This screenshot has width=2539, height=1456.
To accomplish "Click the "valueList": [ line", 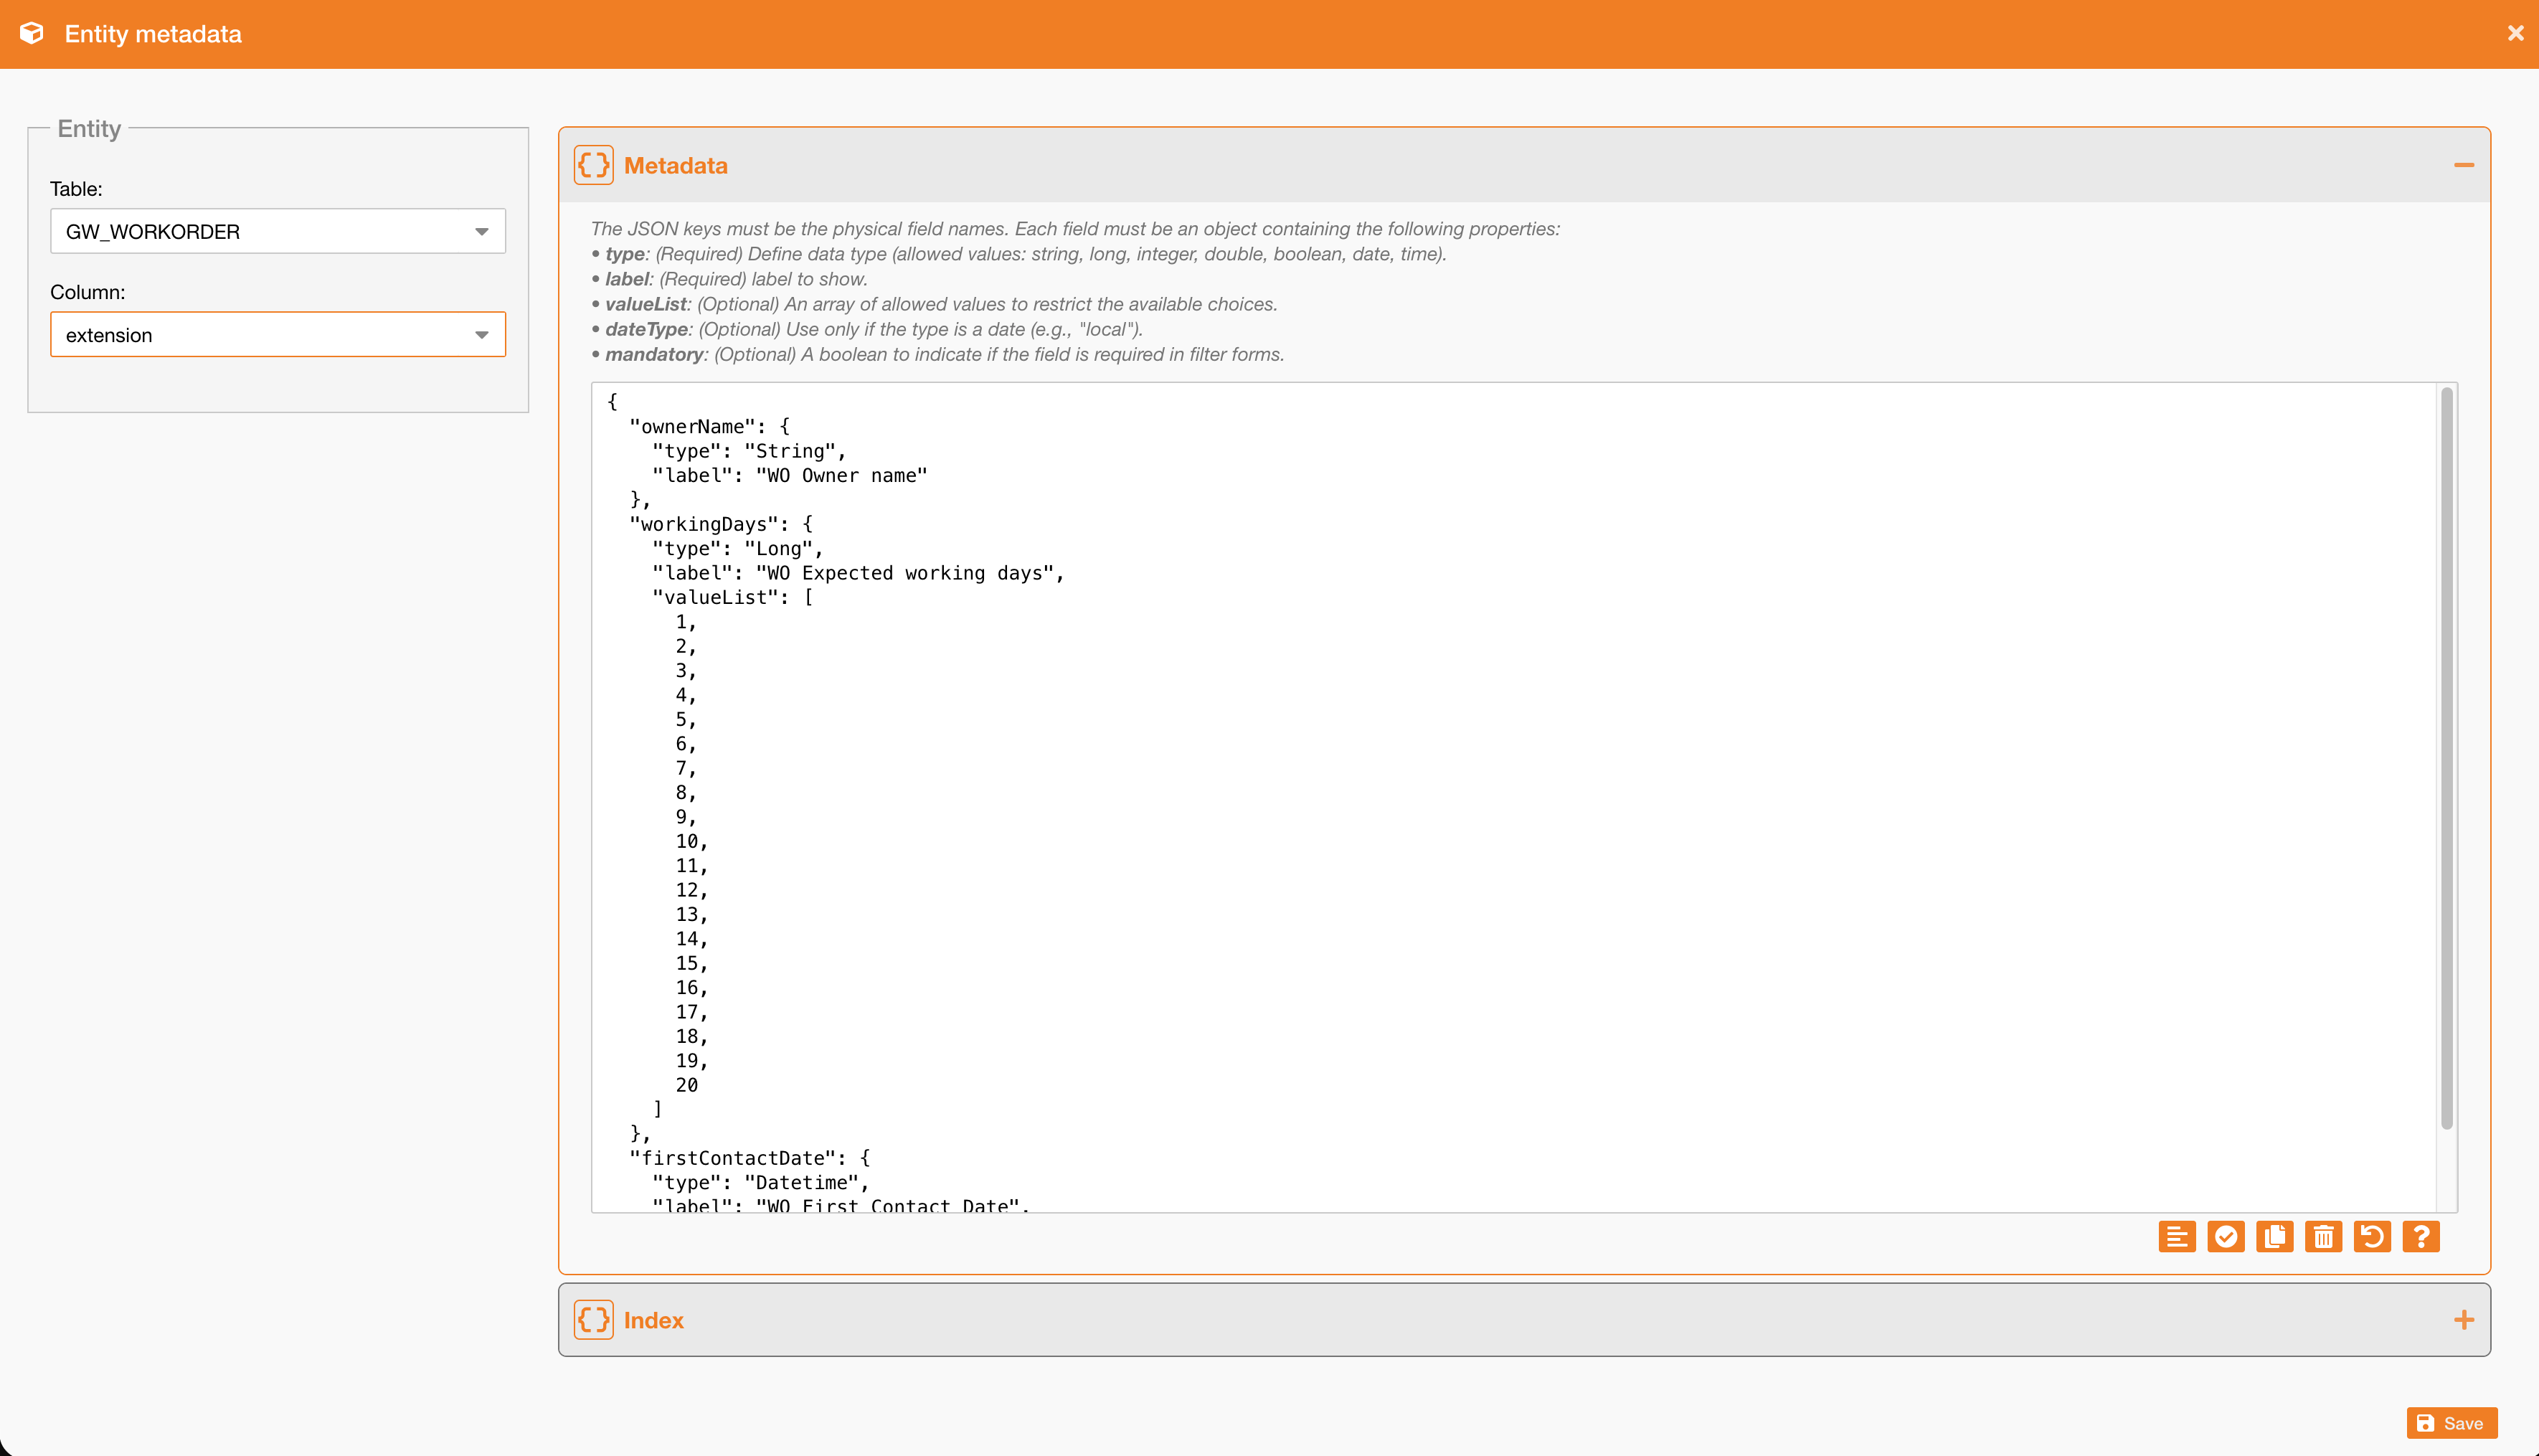I will (733, 598).
